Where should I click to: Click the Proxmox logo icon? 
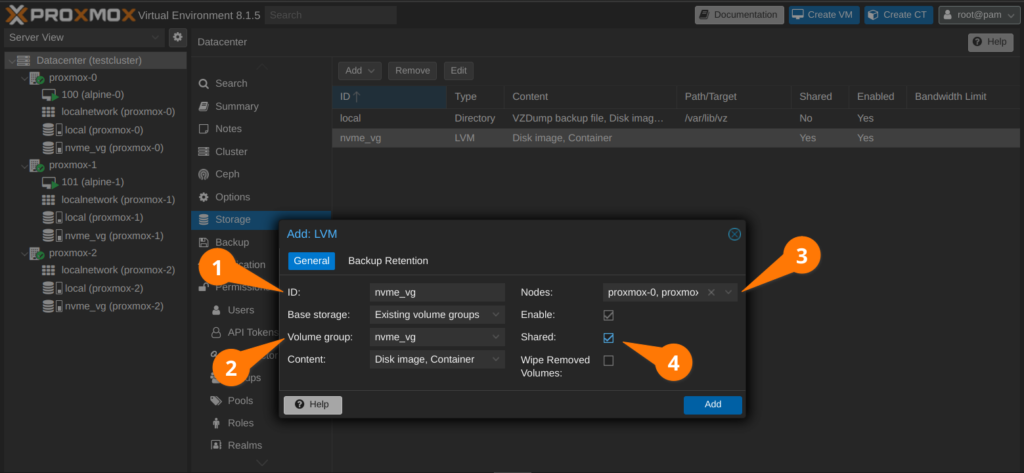[x=15, y=14]
